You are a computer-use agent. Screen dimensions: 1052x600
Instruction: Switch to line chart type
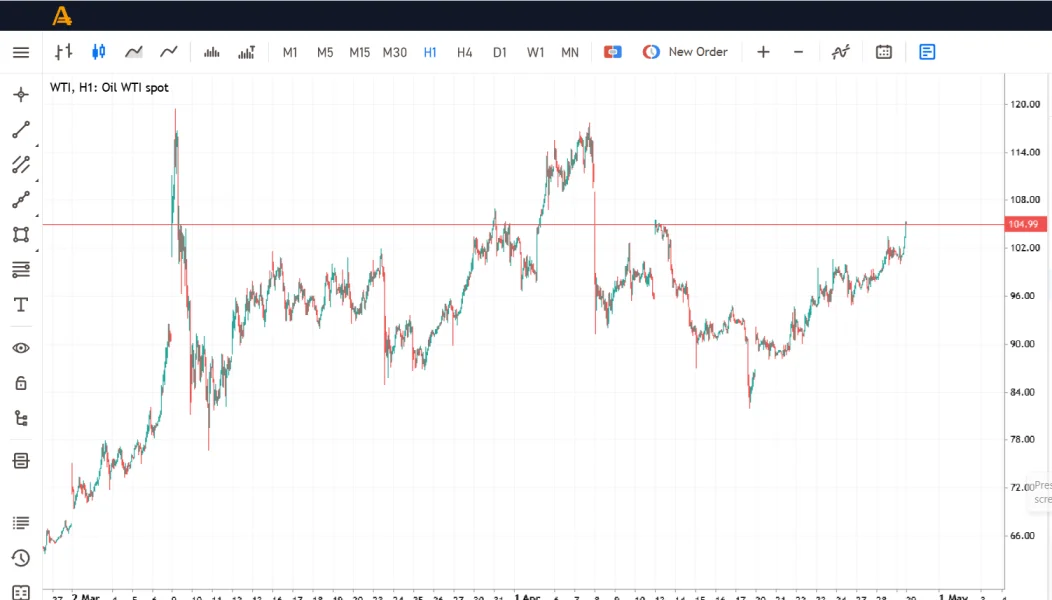[x=168, y=52]
